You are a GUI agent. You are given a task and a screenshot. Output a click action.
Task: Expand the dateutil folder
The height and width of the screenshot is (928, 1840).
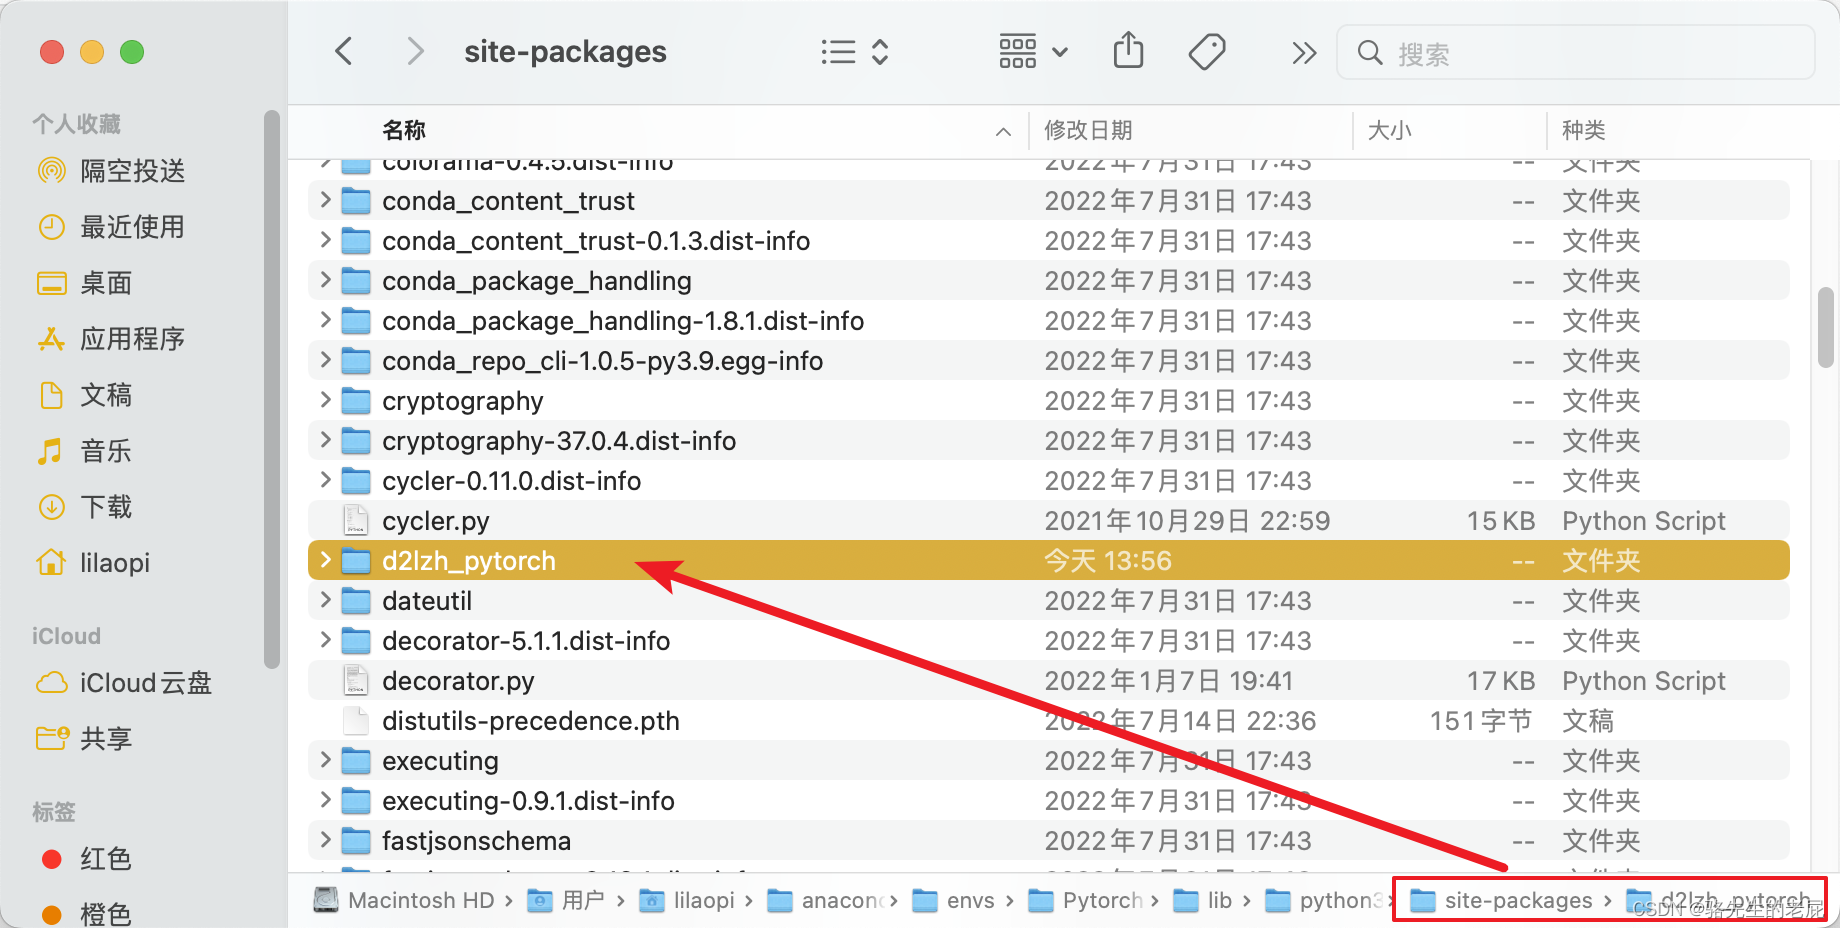[x=325, y=600]
